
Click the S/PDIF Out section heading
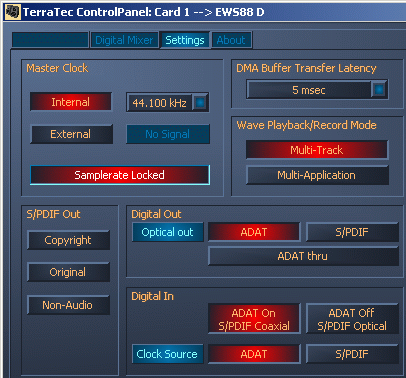[x=53, y=214]
